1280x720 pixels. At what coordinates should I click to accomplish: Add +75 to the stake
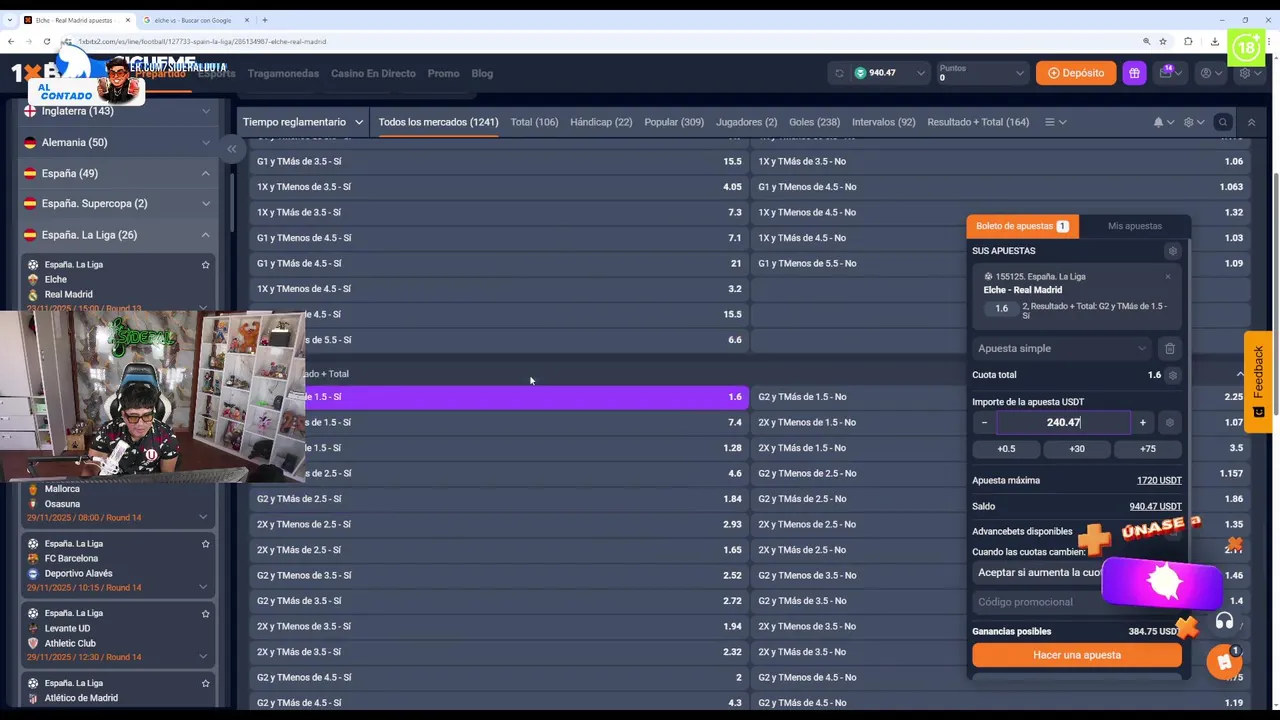coord(1148,448)
